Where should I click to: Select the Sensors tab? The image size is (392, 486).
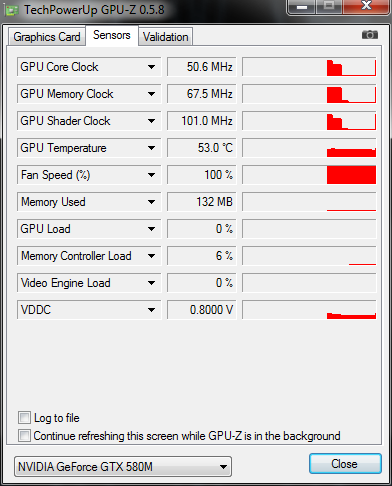pos(112,35)
